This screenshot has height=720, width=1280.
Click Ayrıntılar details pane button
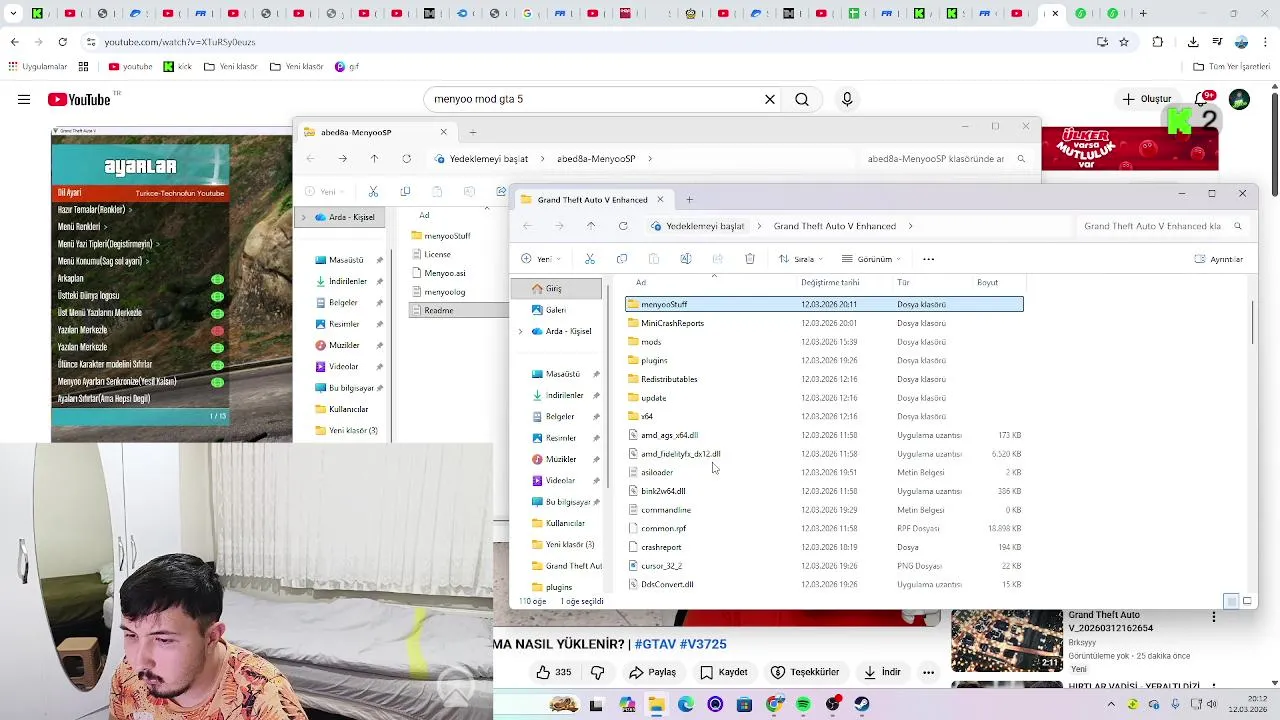[1219, 259]
